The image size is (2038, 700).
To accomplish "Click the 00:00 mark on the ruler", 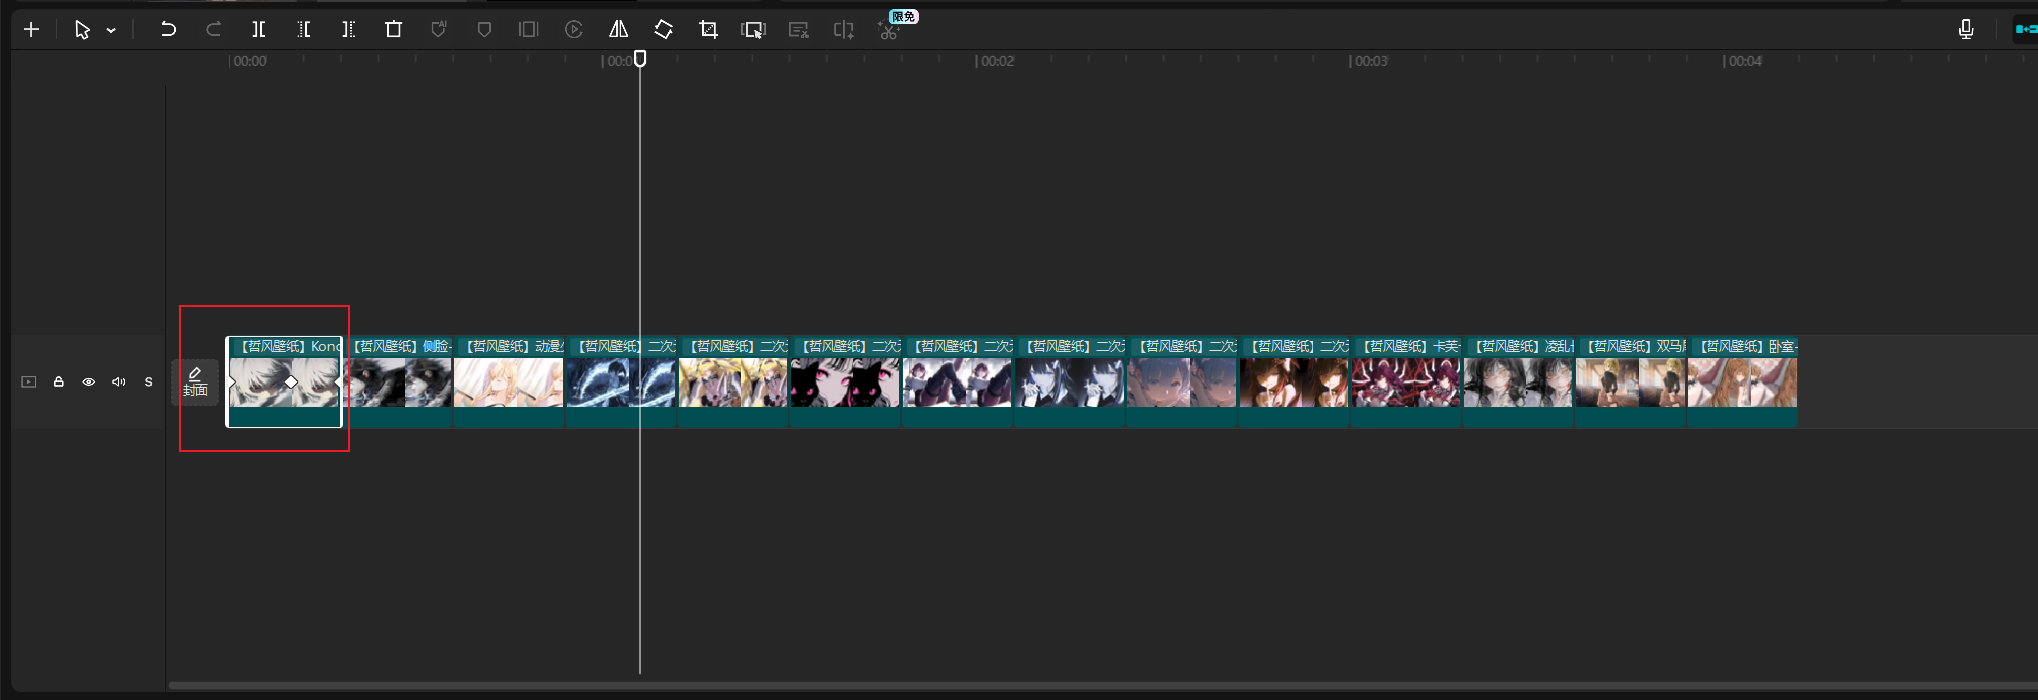I will [250, 61].
